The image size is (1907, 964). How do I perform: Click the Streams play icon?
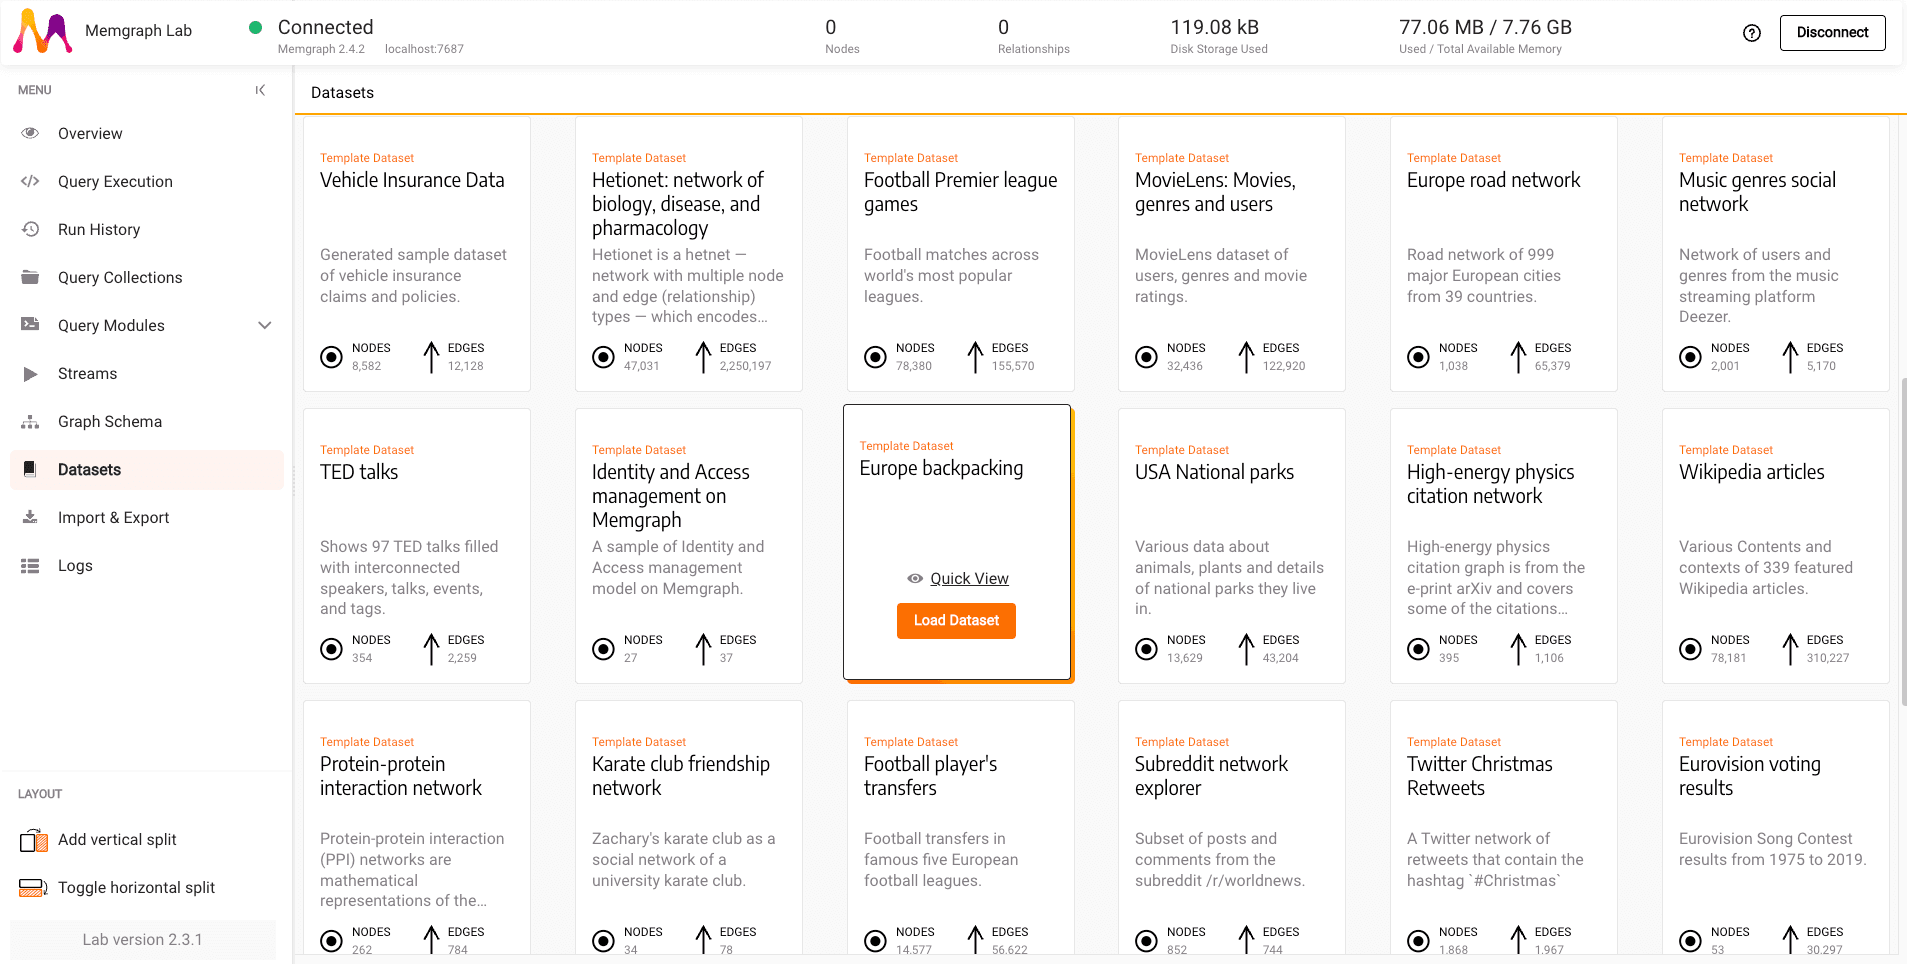(x=31, y=374)
